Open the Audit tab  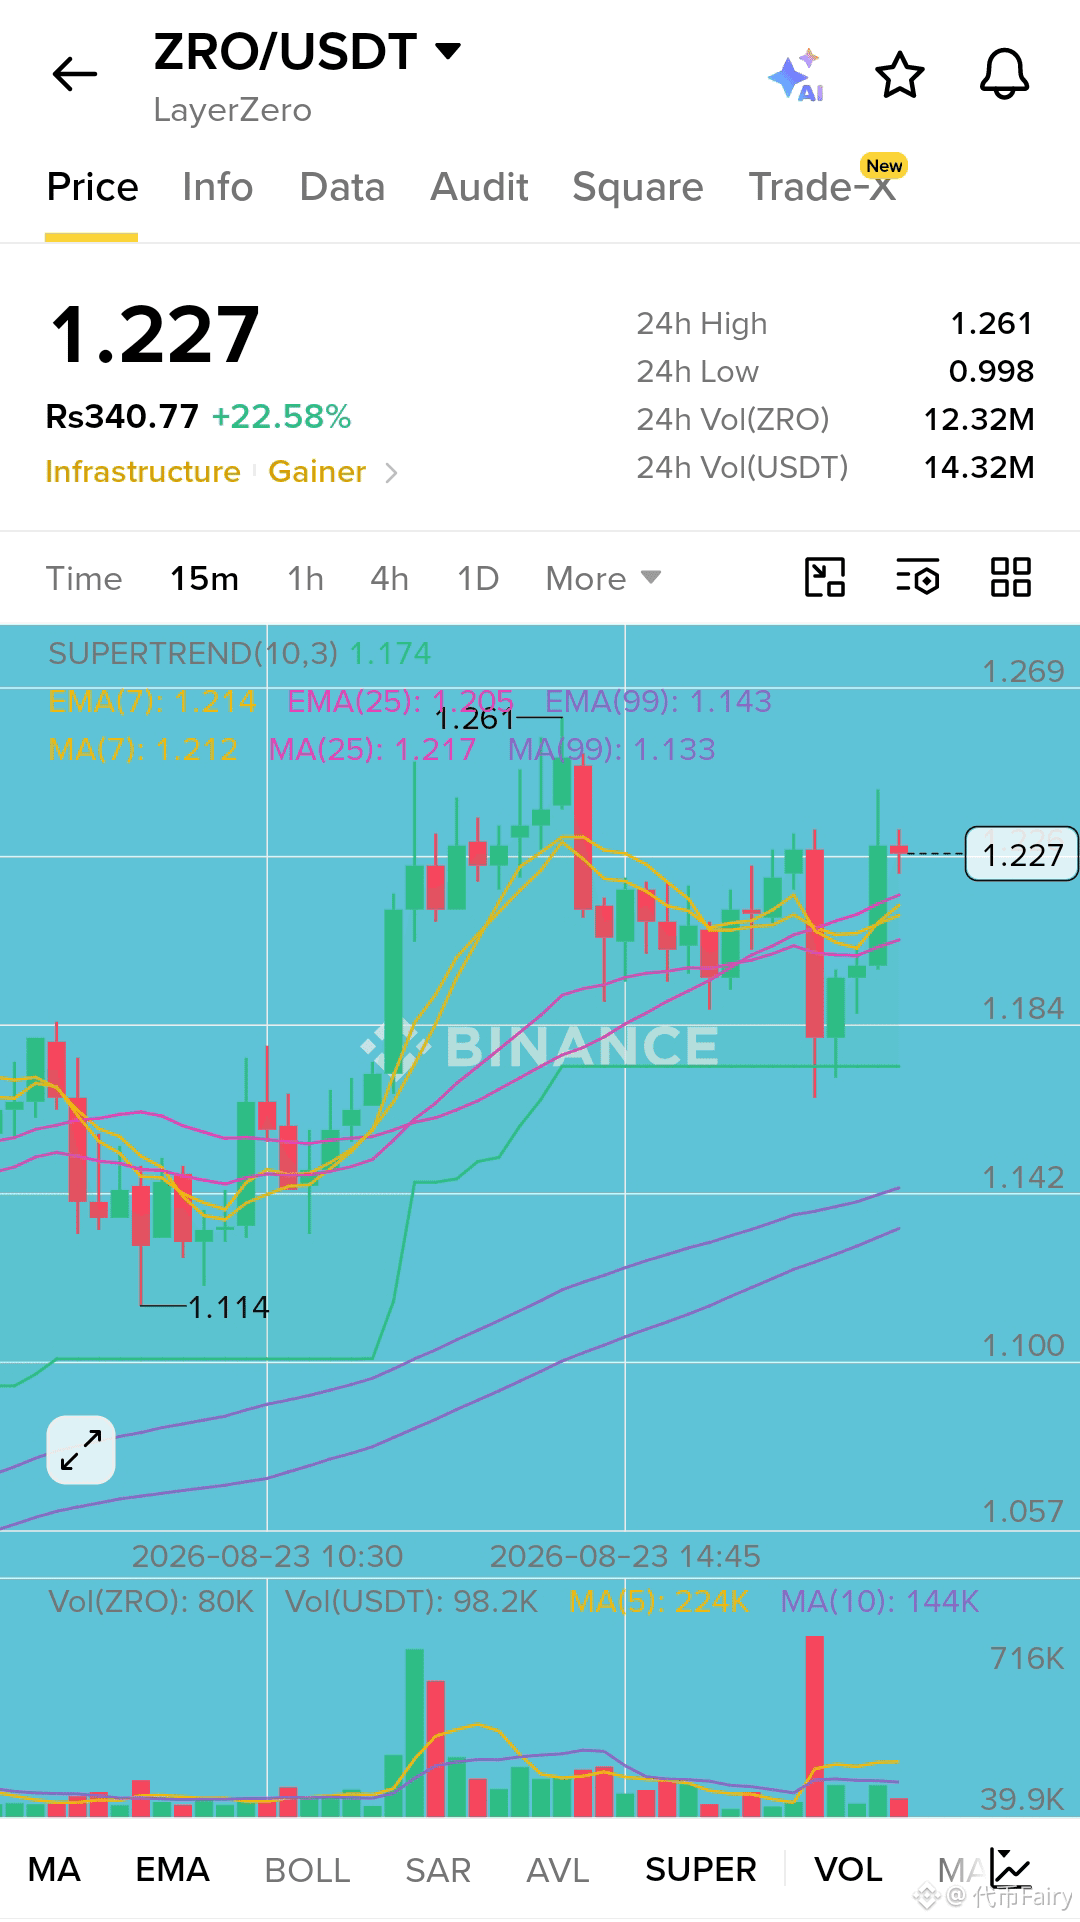point(479,188)
